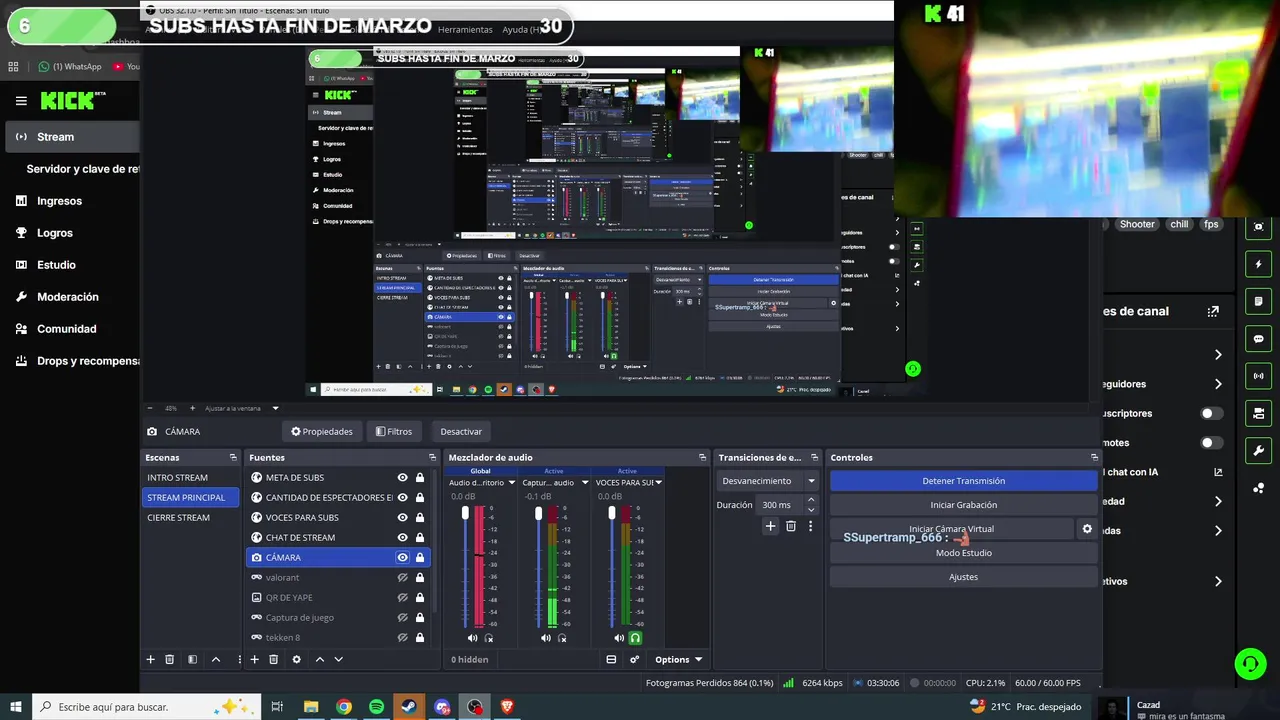Open Propiedades for the CÁMARA source
The image size is (1280, 720).
[322, 432]
